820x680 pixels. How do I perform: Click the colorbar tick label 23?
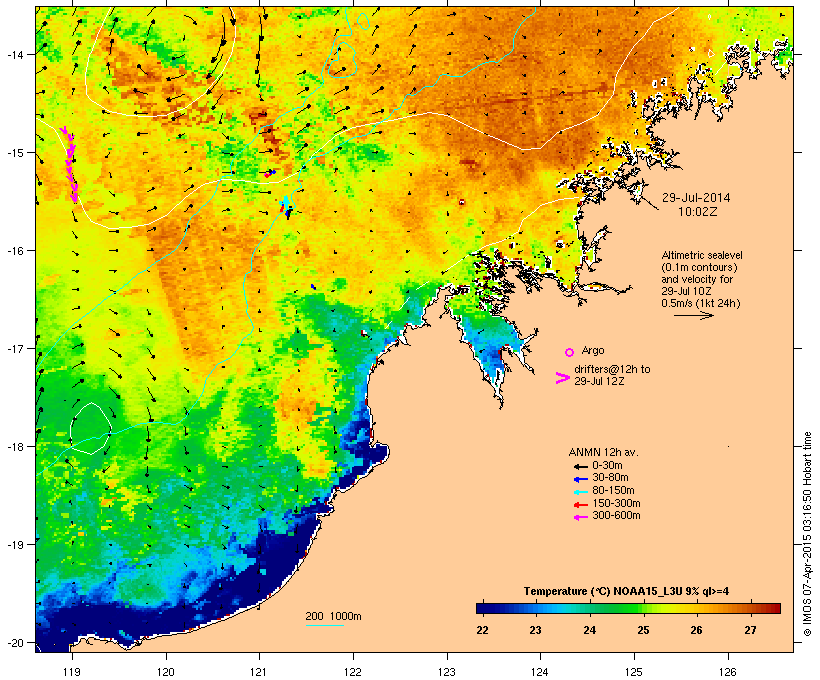pyautogui.click(x=535, y=630)
